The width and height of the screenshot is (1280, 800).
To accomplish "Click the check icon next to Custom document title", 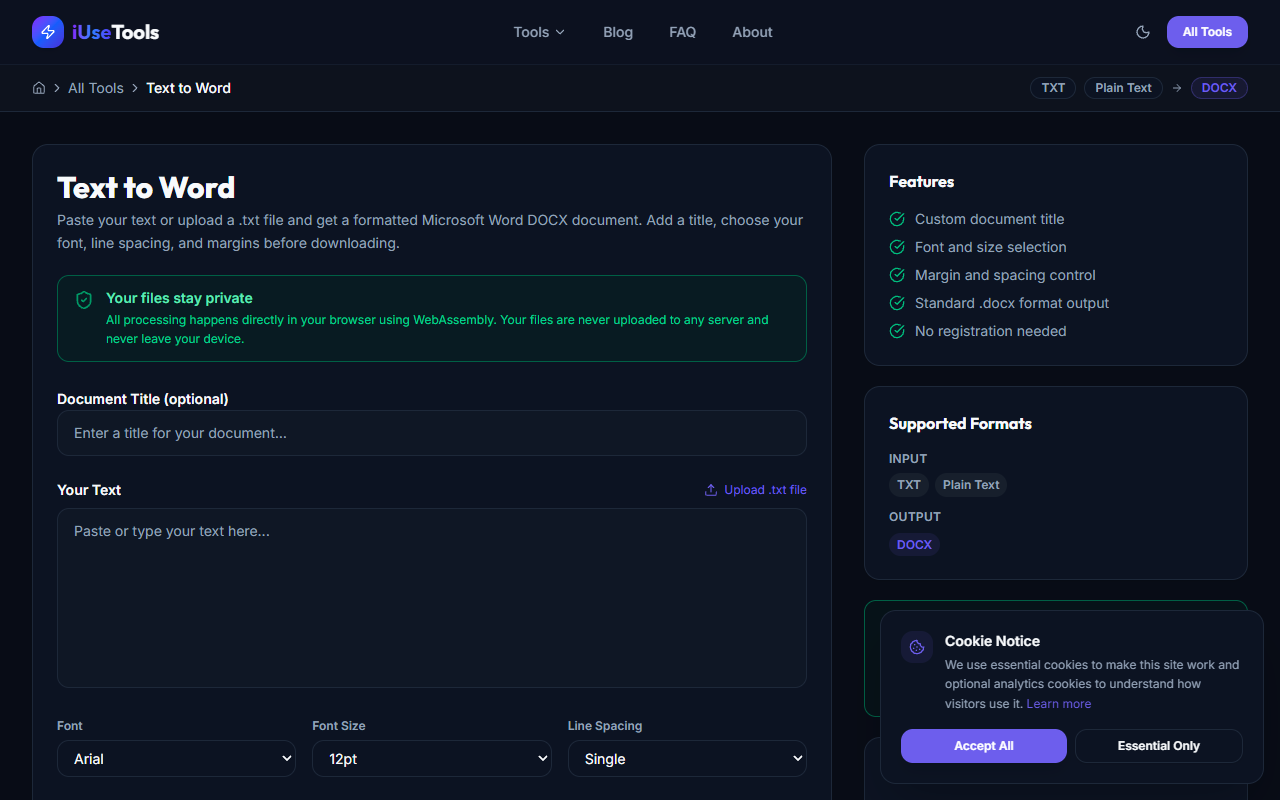I will point(896,218).
